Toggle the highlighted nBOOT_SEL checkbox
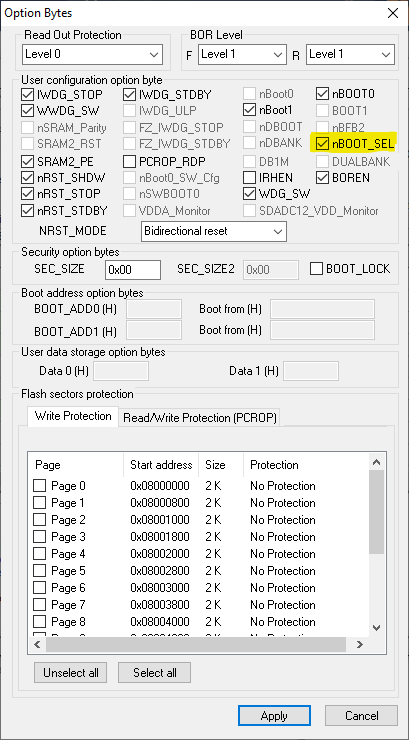This screenshot has height=740, width=409. [323, 144]
